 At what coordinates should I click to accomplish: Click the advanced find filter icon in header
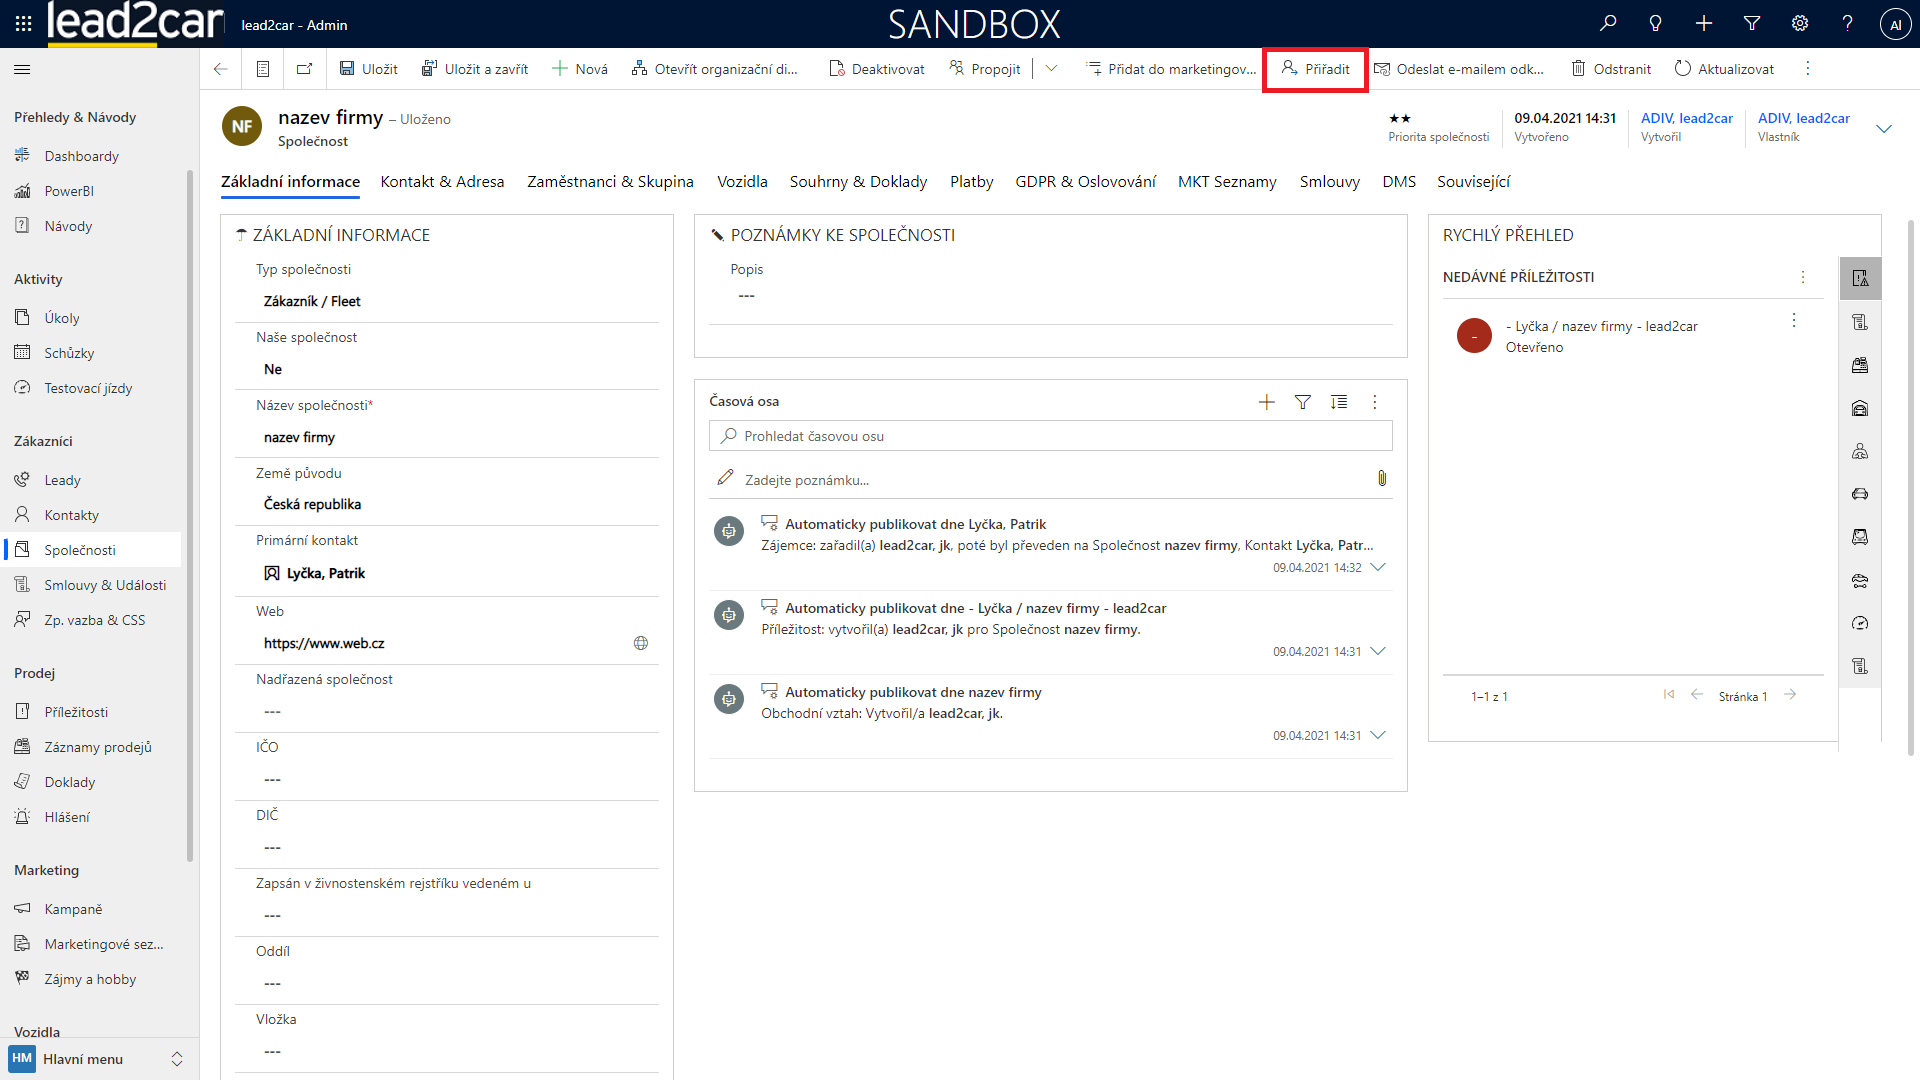pos(1752,23)
